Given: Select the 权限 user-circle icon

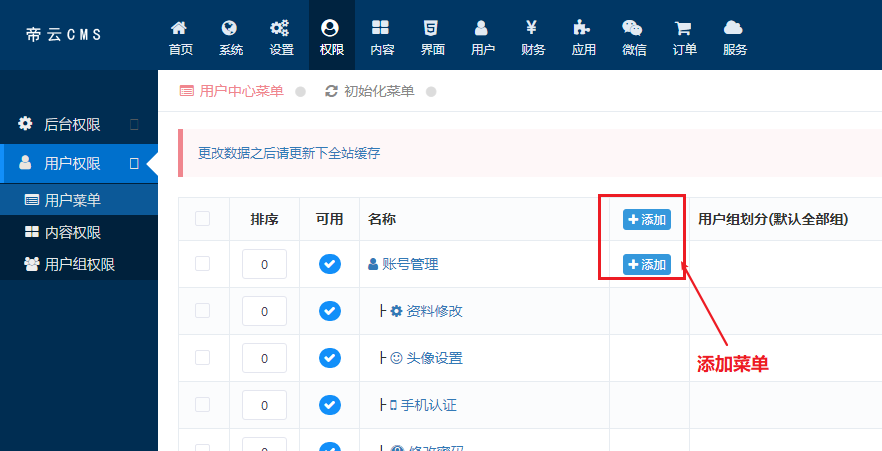Looking at the screenshot, I should point(331,28).
